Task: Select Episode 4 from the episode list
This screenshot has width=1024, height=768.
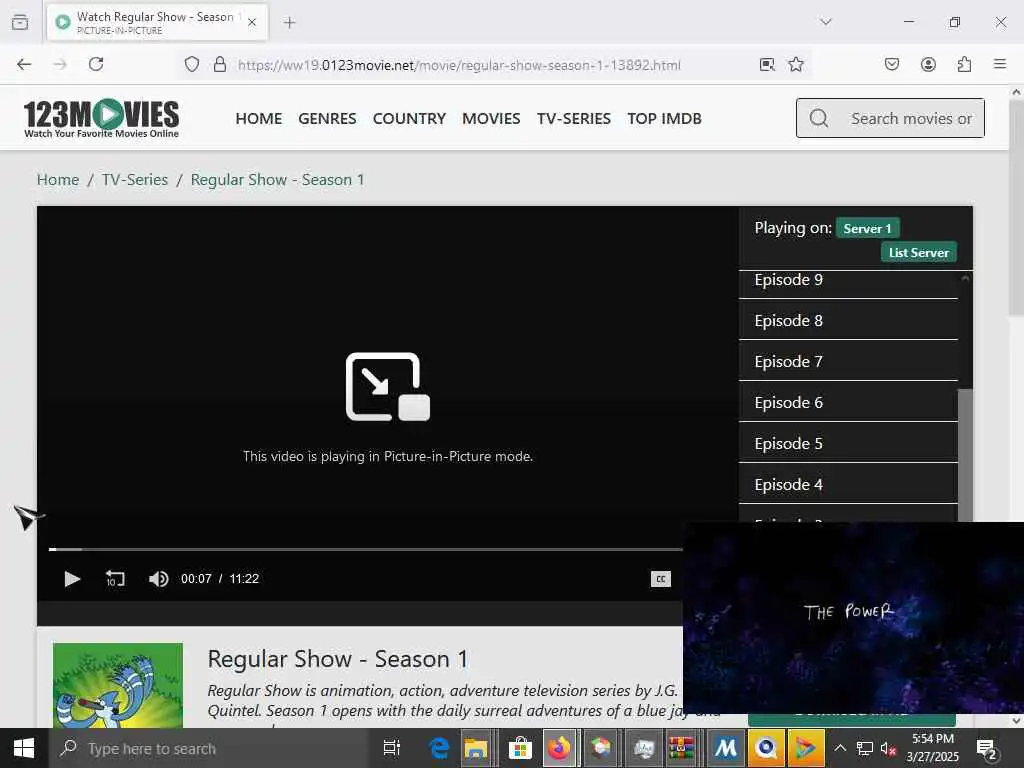Action: click(x=848, y=485)
